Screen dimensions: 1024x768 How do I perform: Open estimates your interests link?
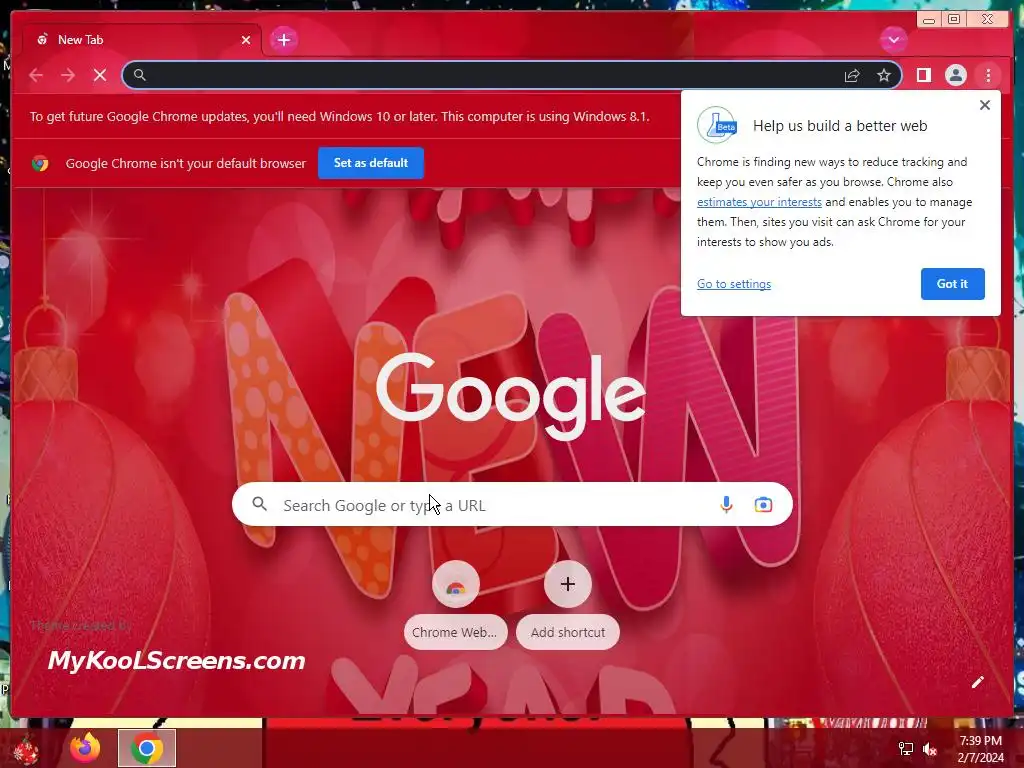pos(759,202)
